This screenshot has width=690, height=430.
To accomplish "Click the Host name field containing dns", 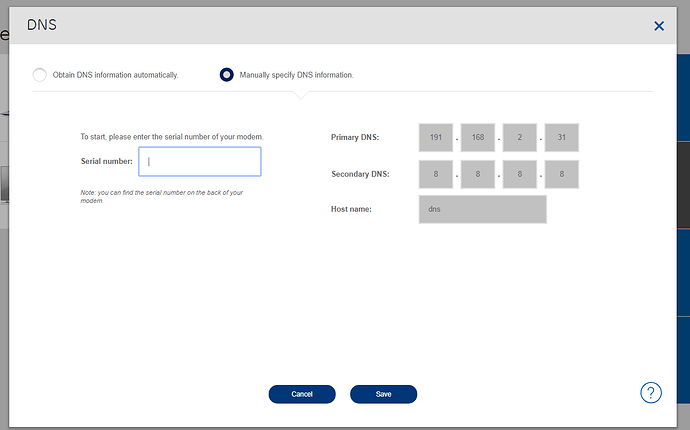I will [x=483, y=209].
